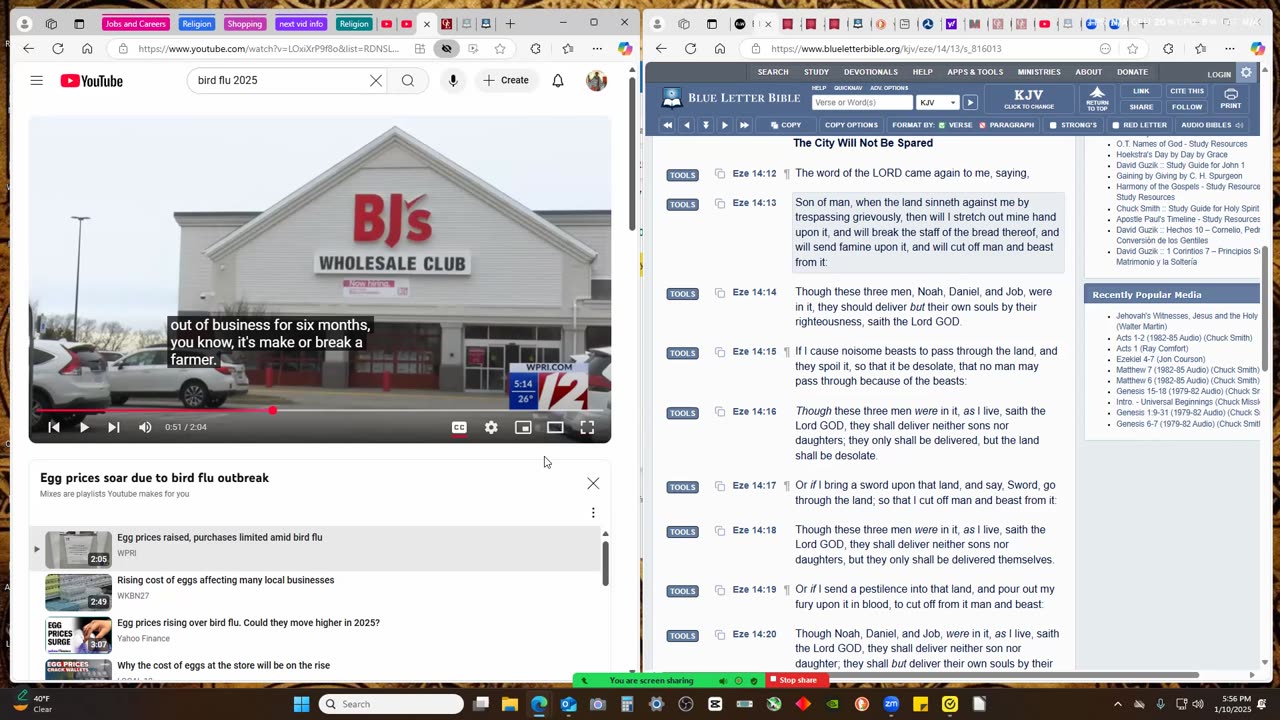
Task: Enter full screen on the video
Action: 587,427
